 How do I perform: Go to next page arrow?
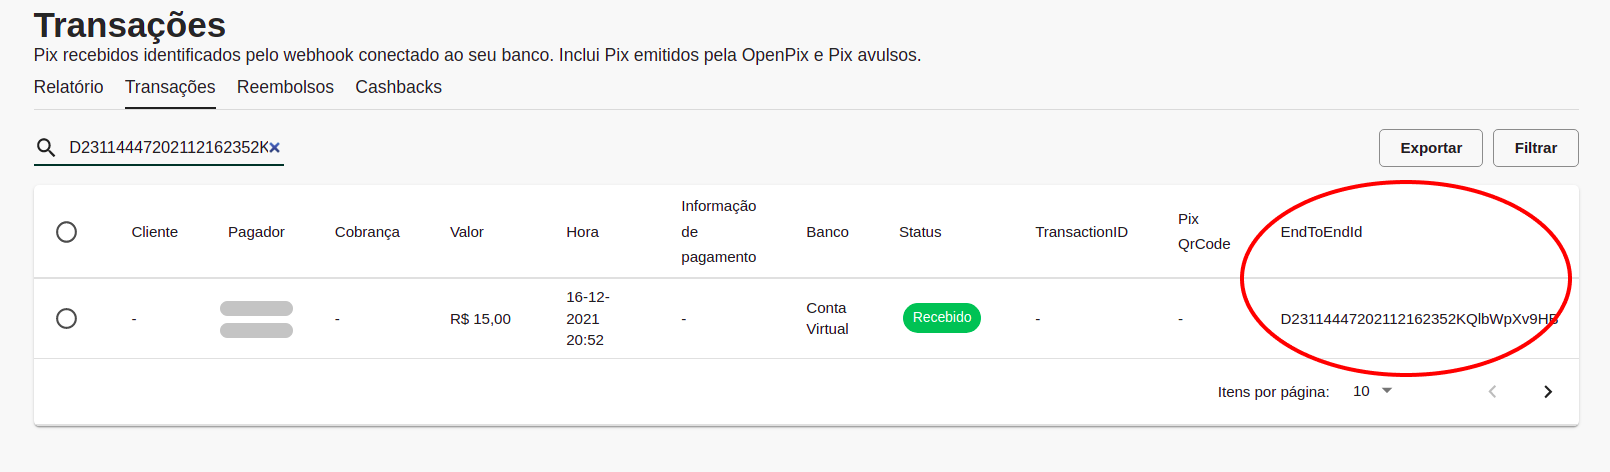pos(1547,392)
